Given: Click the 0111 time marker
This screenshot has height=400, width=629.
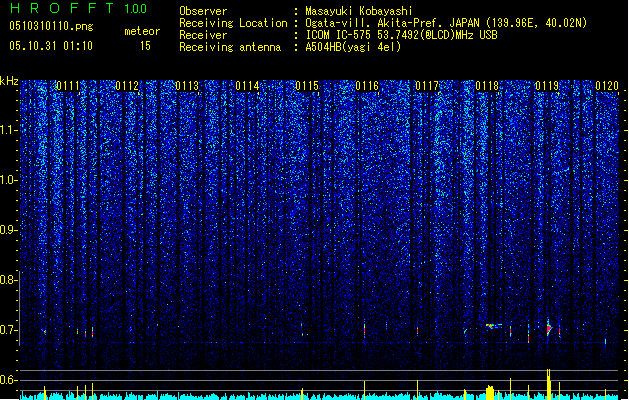Looking at the screenshot, I should pyautogui.click(x=68, y=86).
